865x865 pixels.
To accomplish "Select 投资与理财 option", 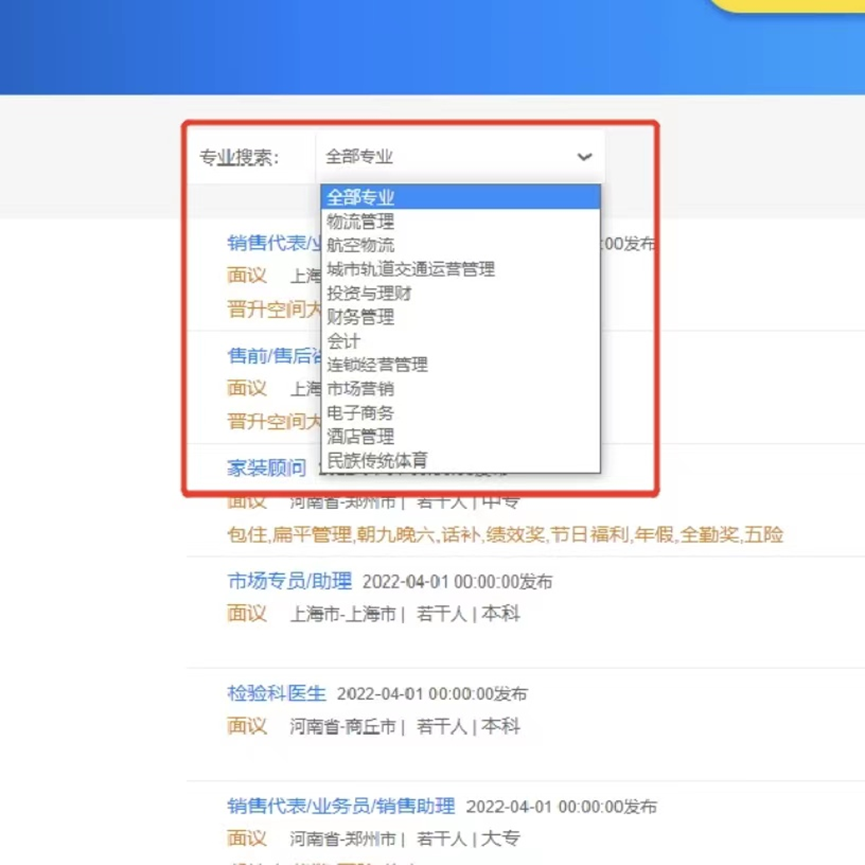I will 369,293.
